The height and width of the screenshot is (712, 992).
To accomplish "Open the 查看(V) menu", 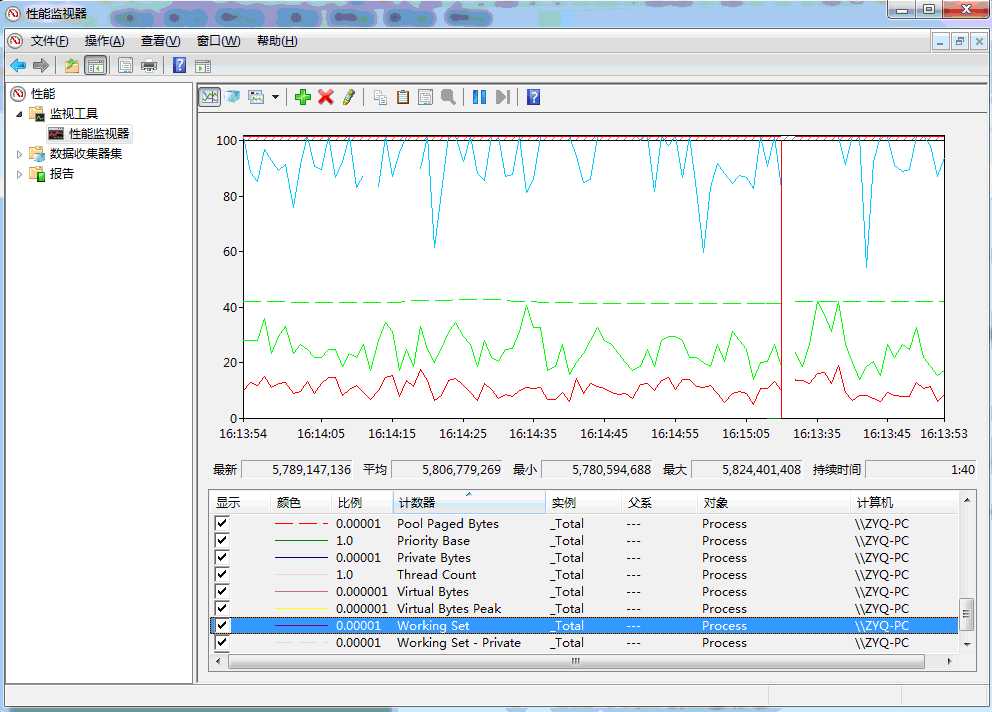I will pyautogui.click(x=160, y=41).
